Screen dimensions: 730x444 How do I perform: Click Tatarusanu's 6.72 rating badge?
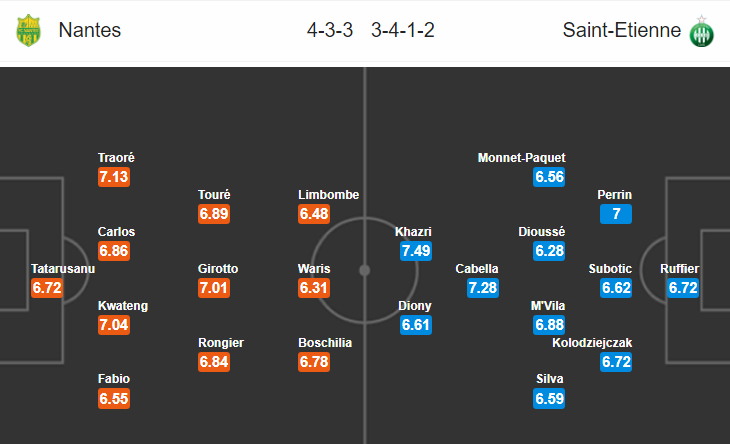(47, 288)
